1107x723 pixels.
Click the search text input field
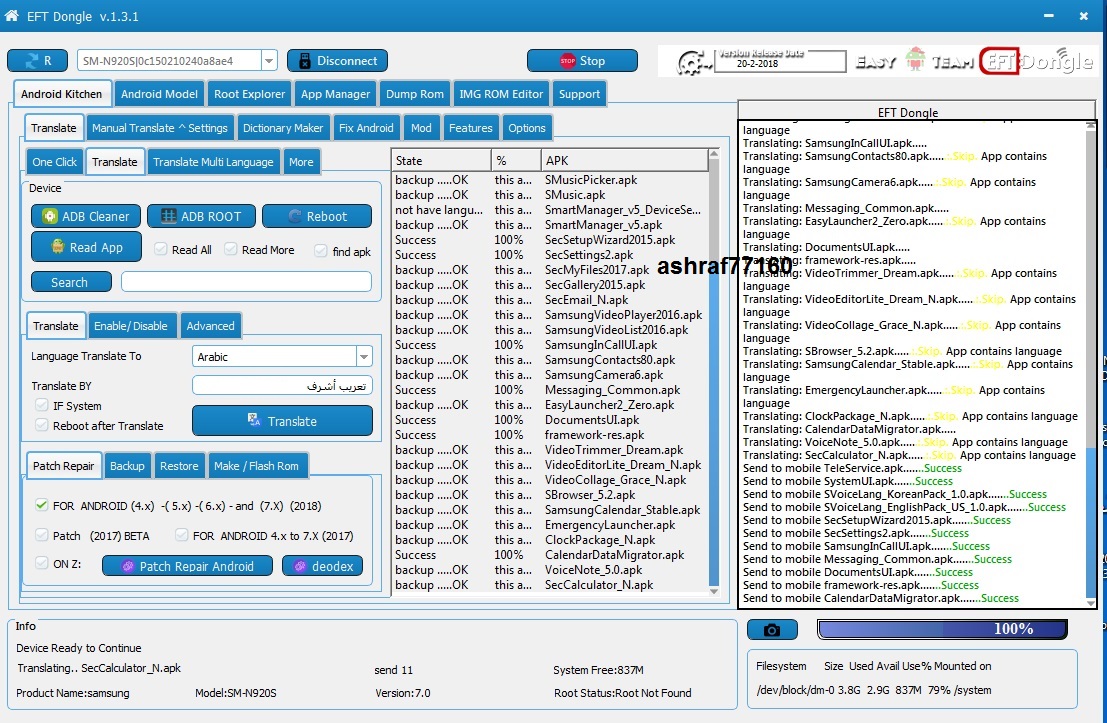[x=246, y=282]
